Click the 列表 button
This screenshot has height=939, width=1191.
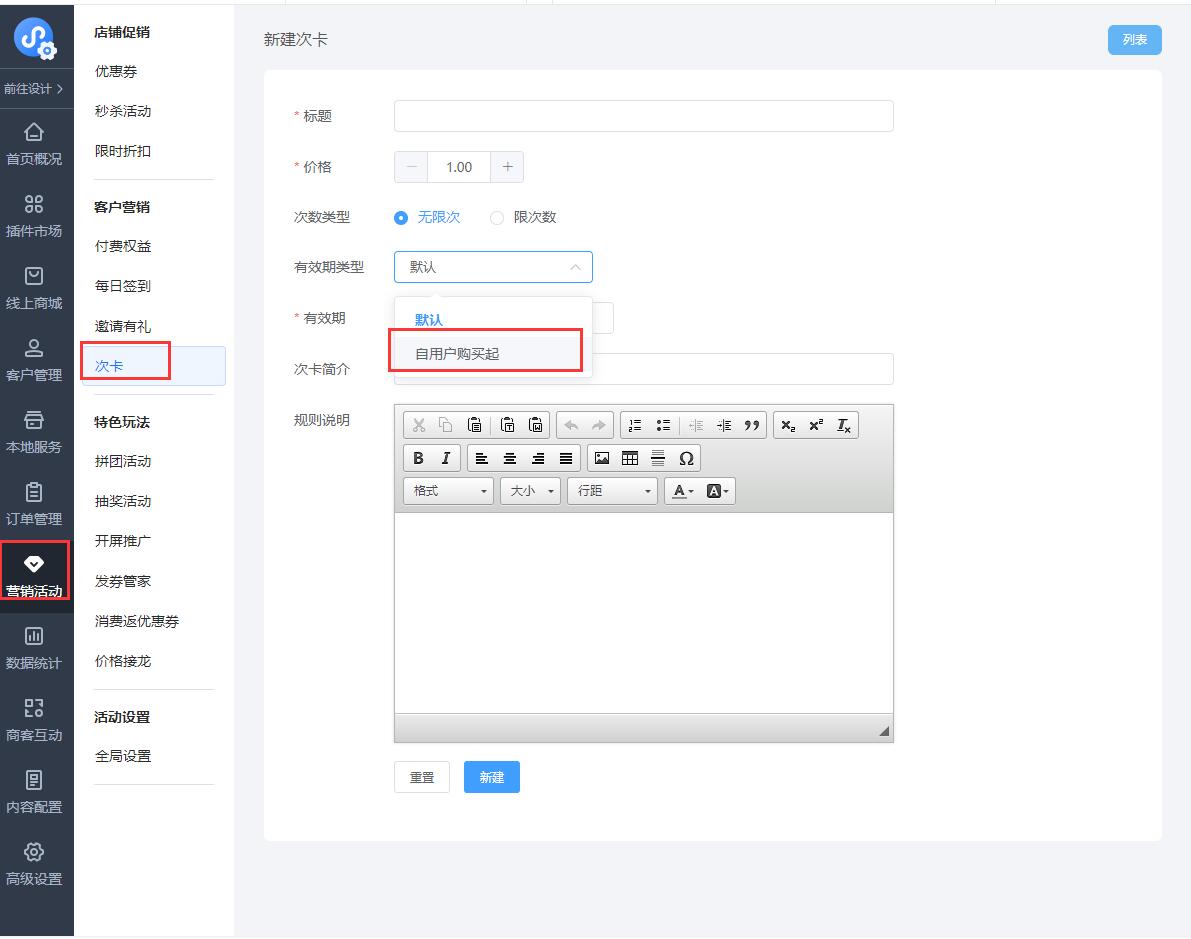coord(1134,40)
